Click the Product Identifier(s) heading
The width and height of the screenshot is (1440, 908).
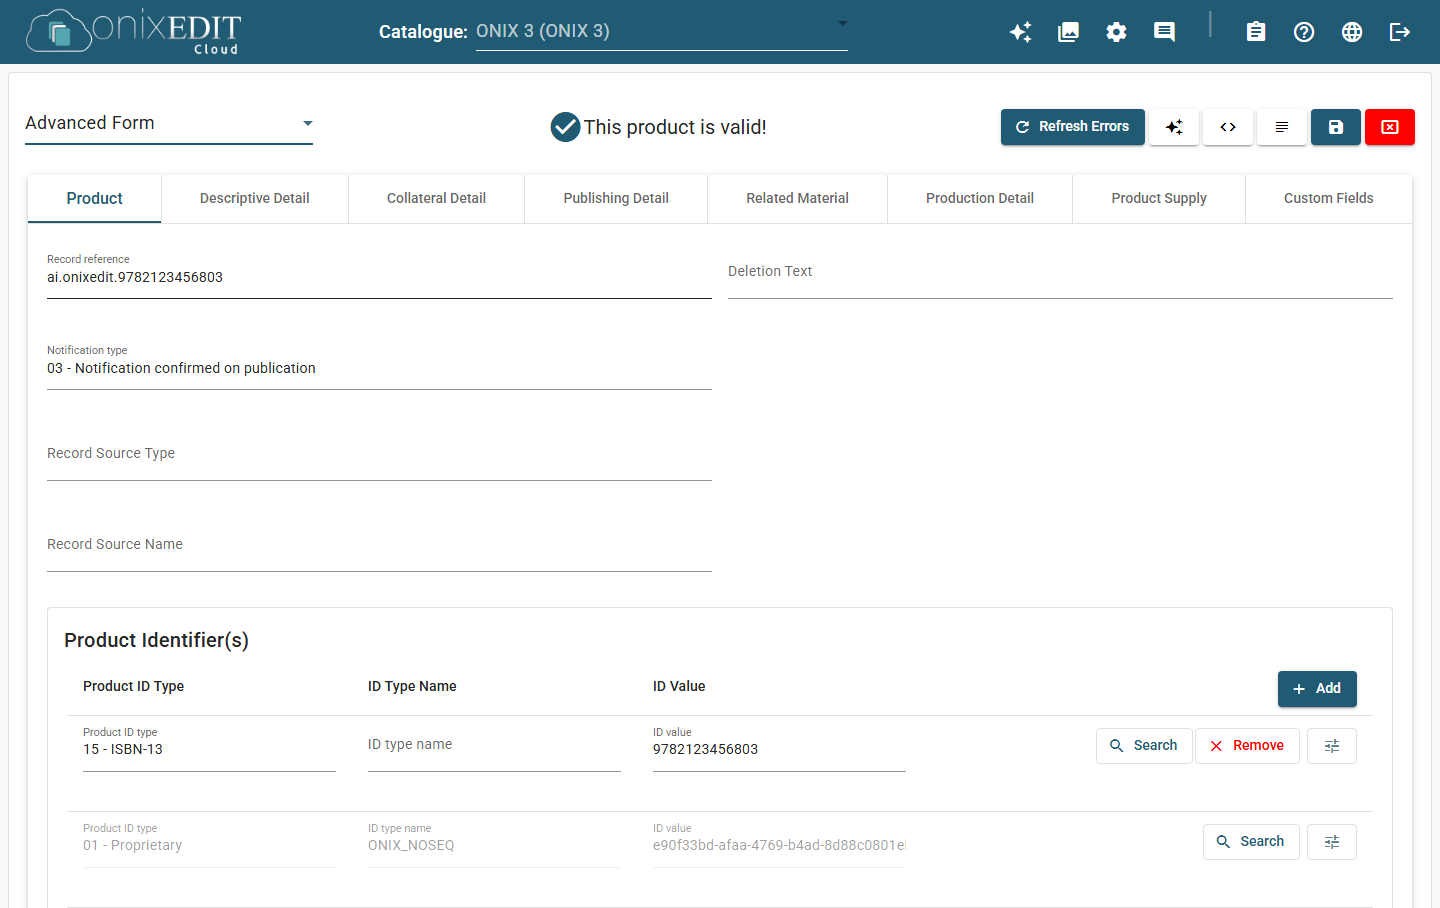click(157, 640)
